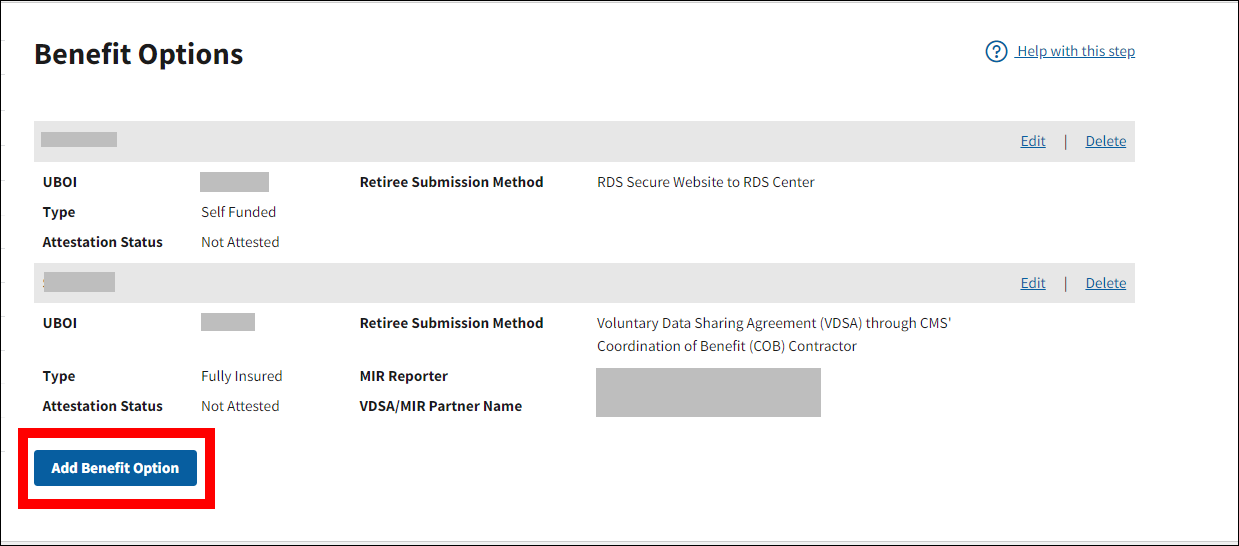This screenshot has width=1239, height=546.
Task: Click the MIR Reporter label
Action: 403,376
